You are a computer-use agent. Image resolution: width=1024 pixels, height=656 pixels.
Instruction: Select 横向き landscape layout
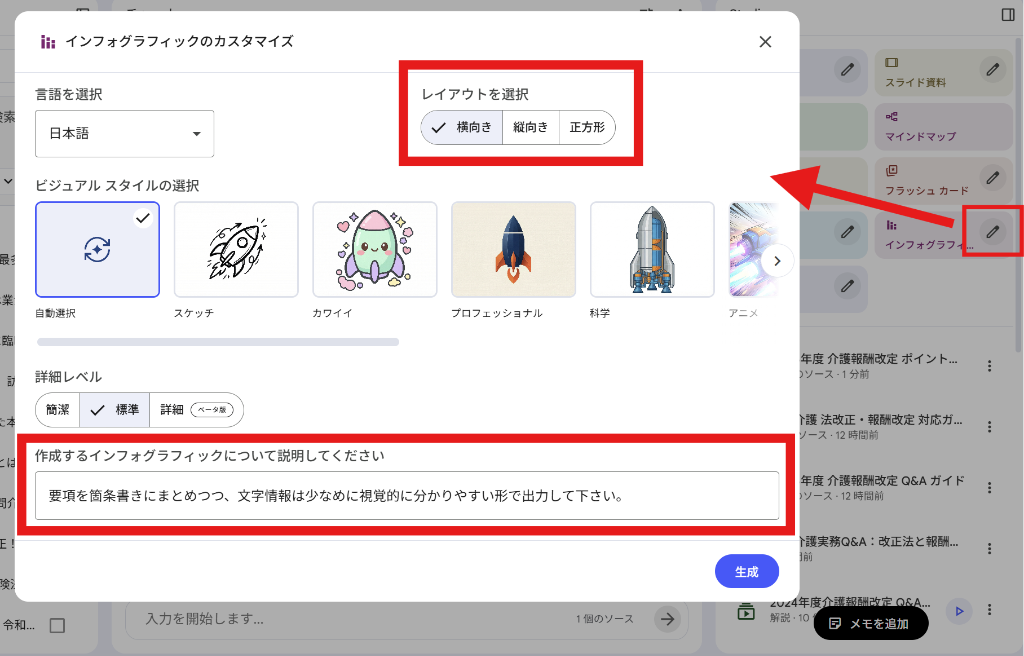462,127
